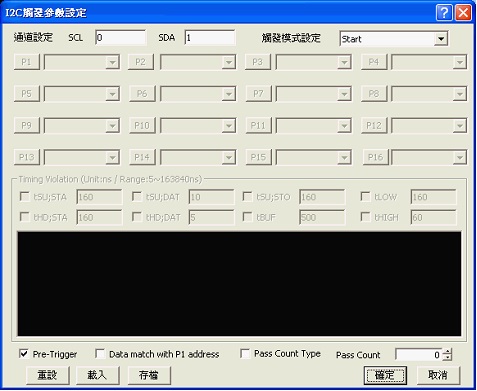The height and width of the screenshot is (391, 477).
Task: Enable the tLOW timing violation checkbox
Action: click(366, 197)
